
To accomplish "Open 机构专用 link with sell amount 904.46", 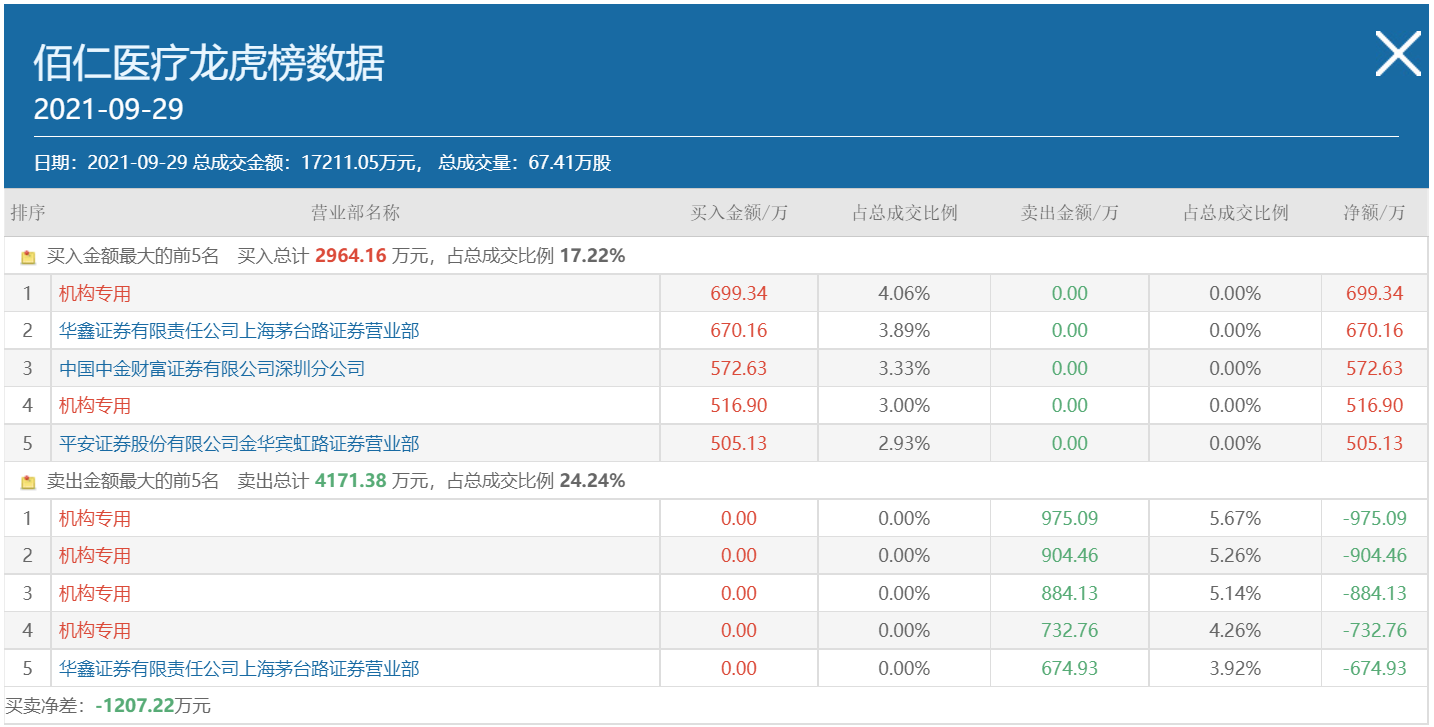I will 95,556.
